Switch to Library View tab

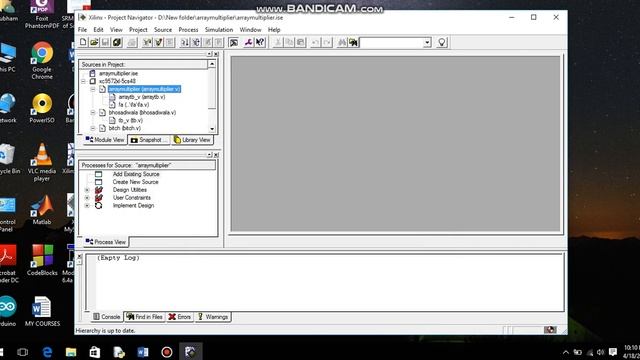click(x=192, y=140)
